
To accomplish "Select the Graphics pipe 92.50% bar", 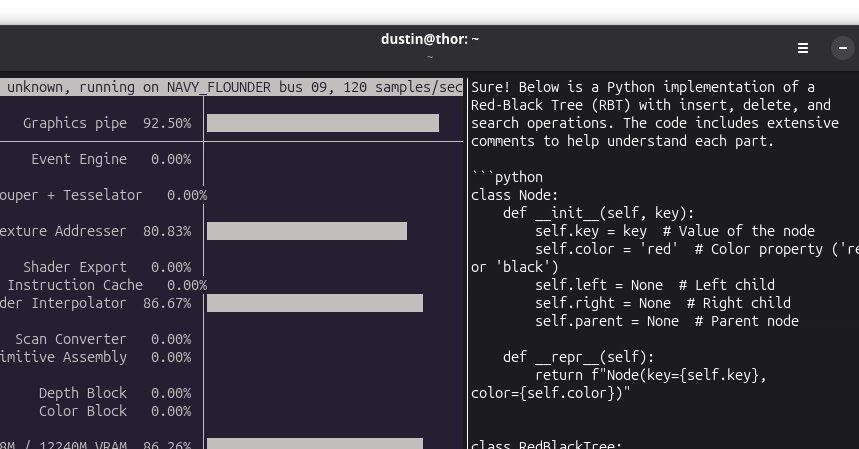I will point(323,123).
